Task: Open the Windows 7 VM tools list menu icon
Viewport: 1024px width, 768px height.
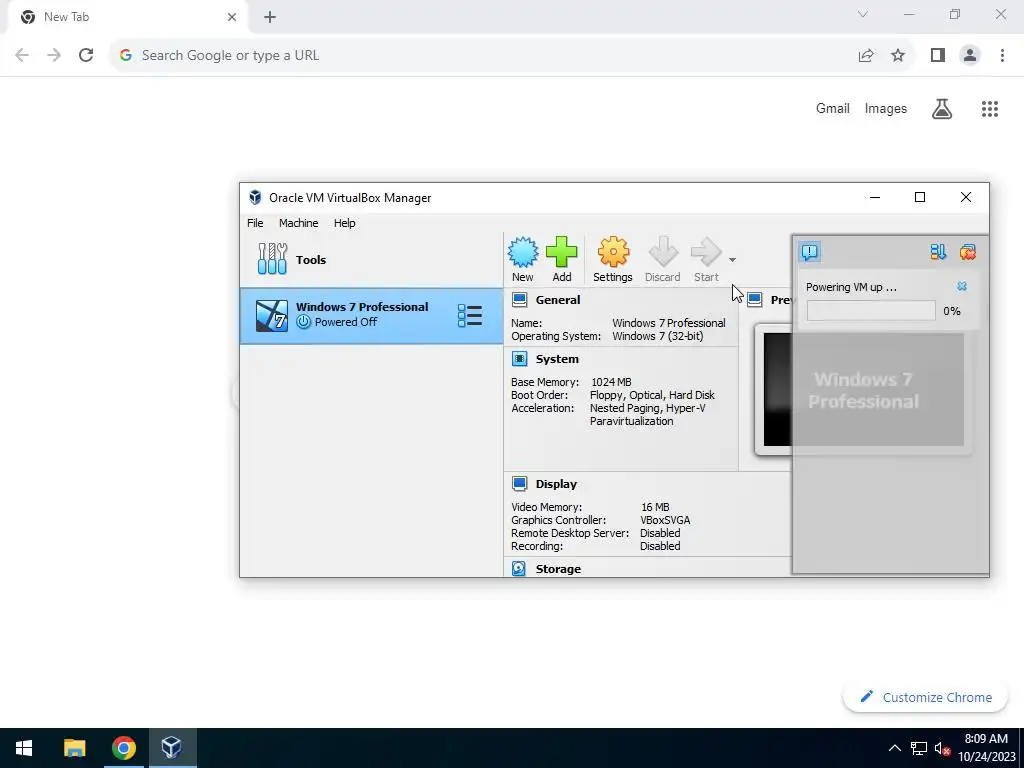Action: [470, 315]
